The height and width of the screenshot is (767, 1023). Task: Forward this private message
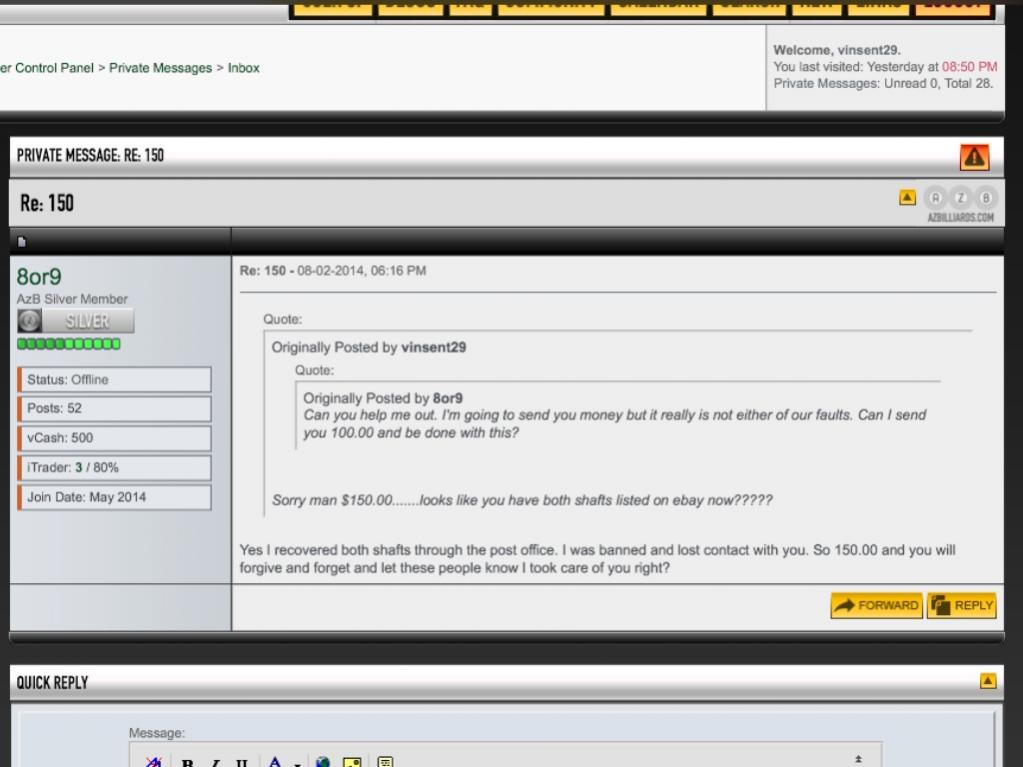coord(876,605)
